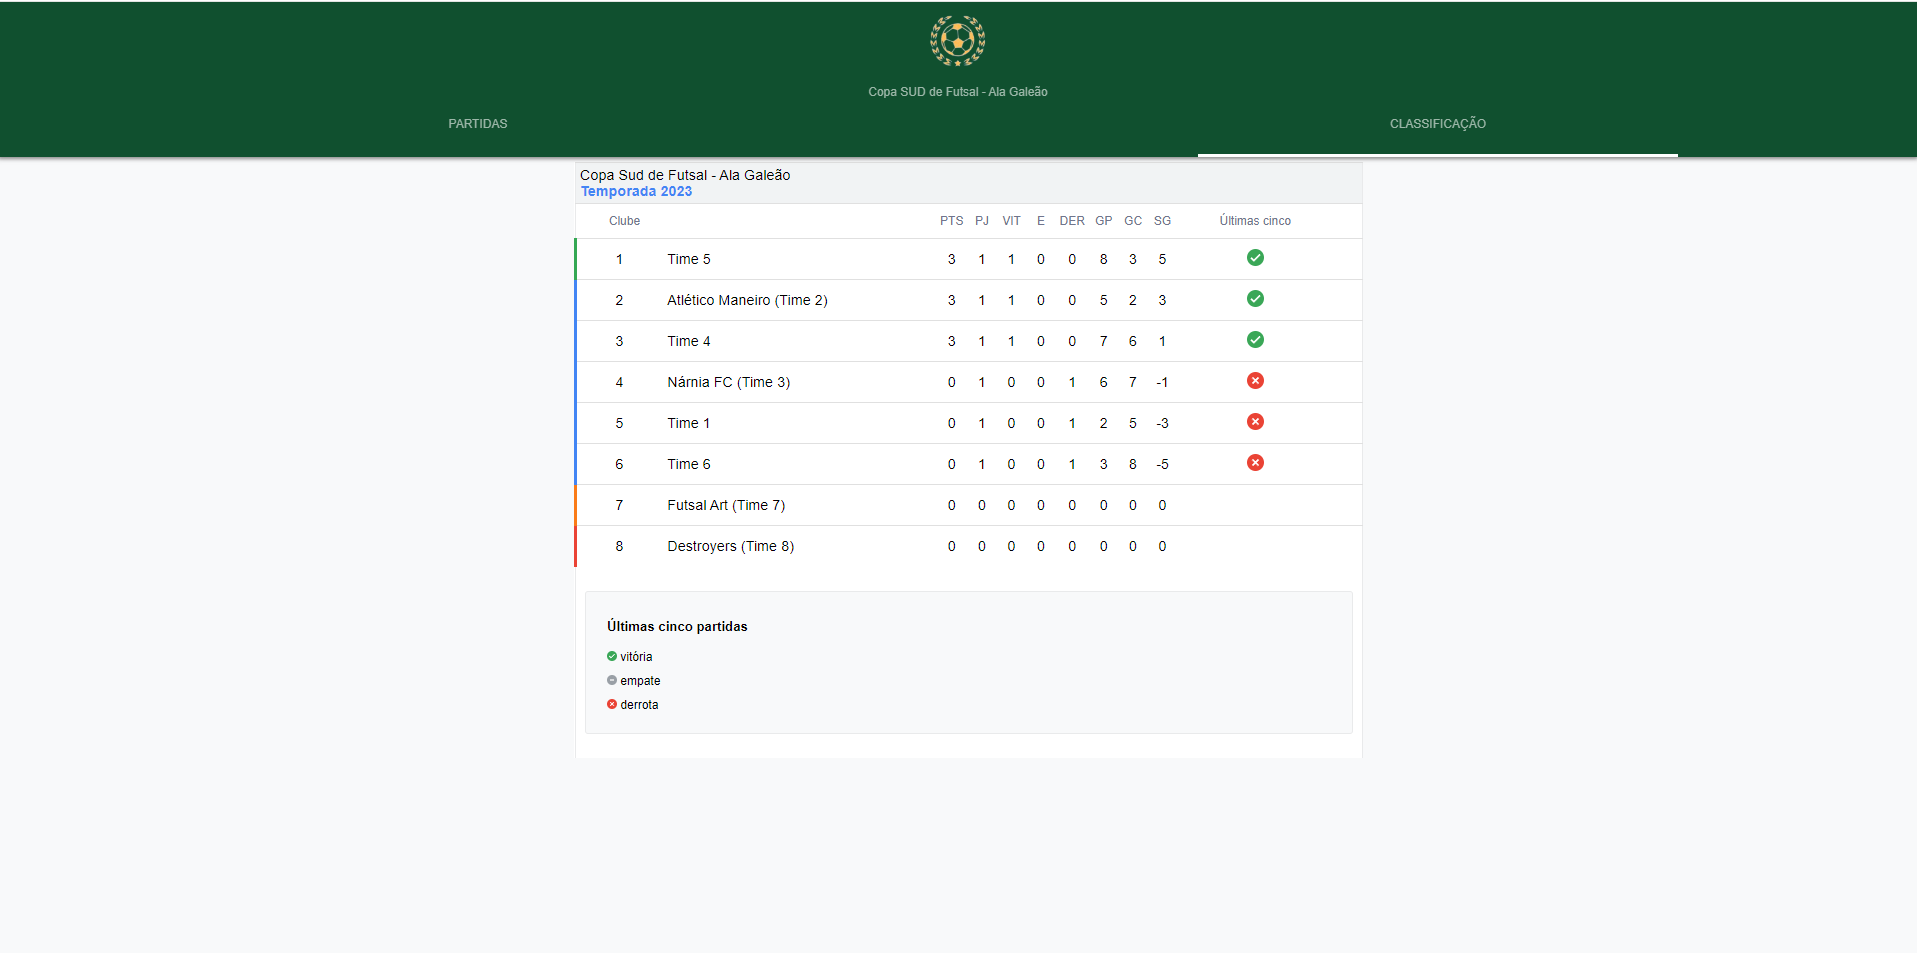Open the Destroyers (Time 8) team row

(x=730, y=547)
